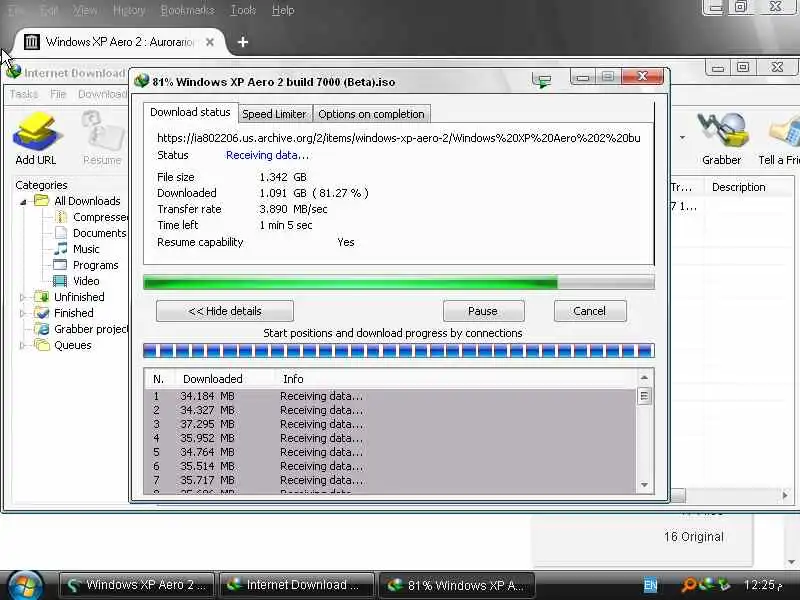Open the Options on completion tab

point(371,114)
